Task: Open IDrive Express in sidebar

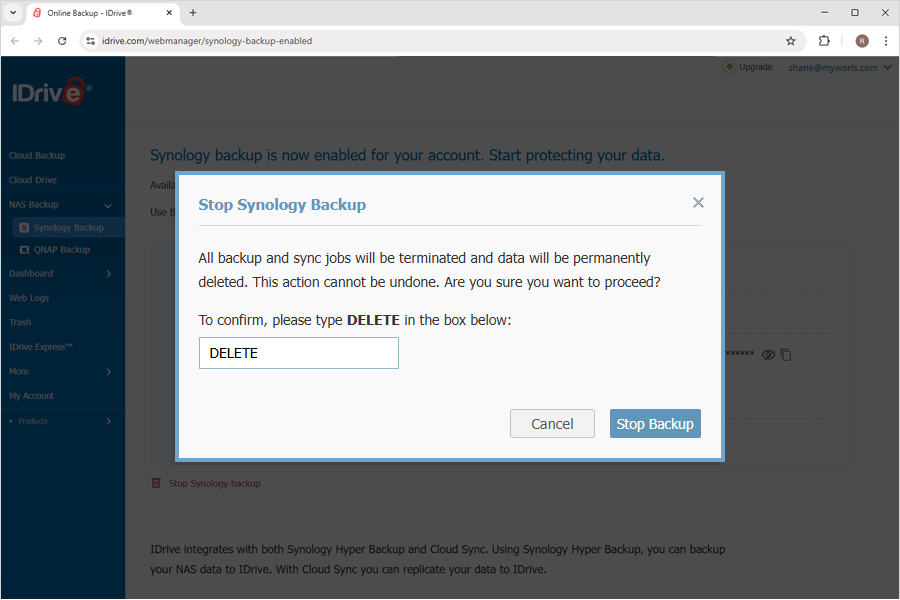Action: [41, 347]
